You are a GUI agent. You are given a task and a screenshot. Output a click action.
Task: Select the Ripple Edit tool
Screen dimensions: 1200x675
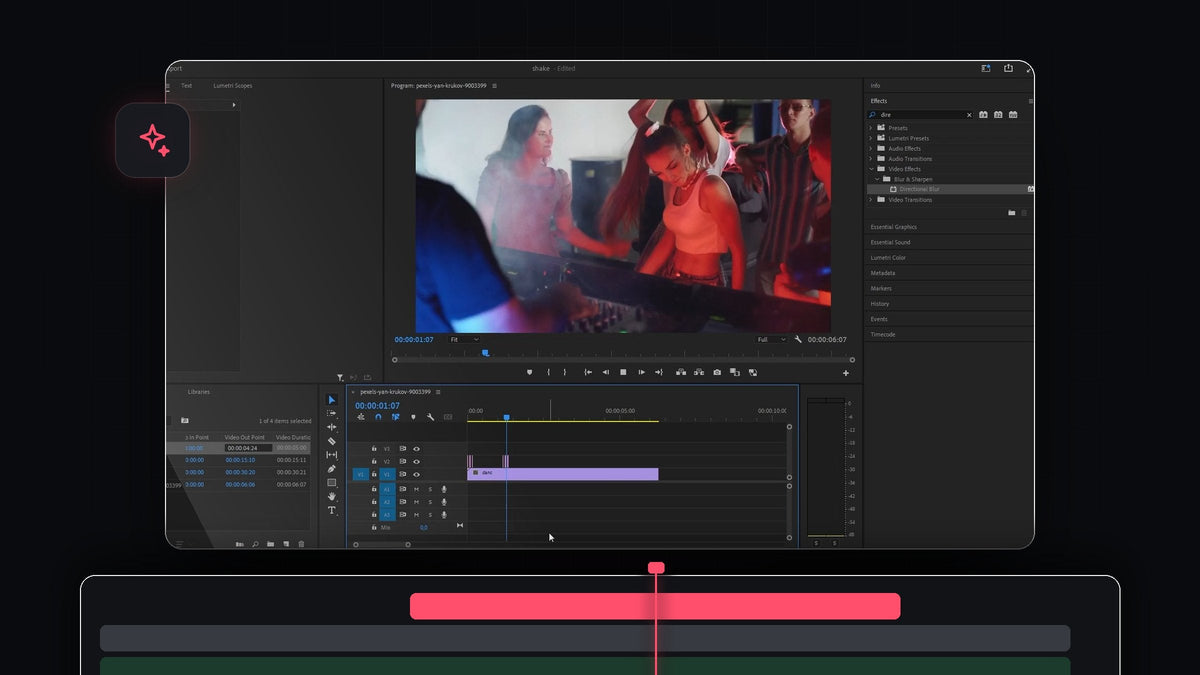coord(332,427)
